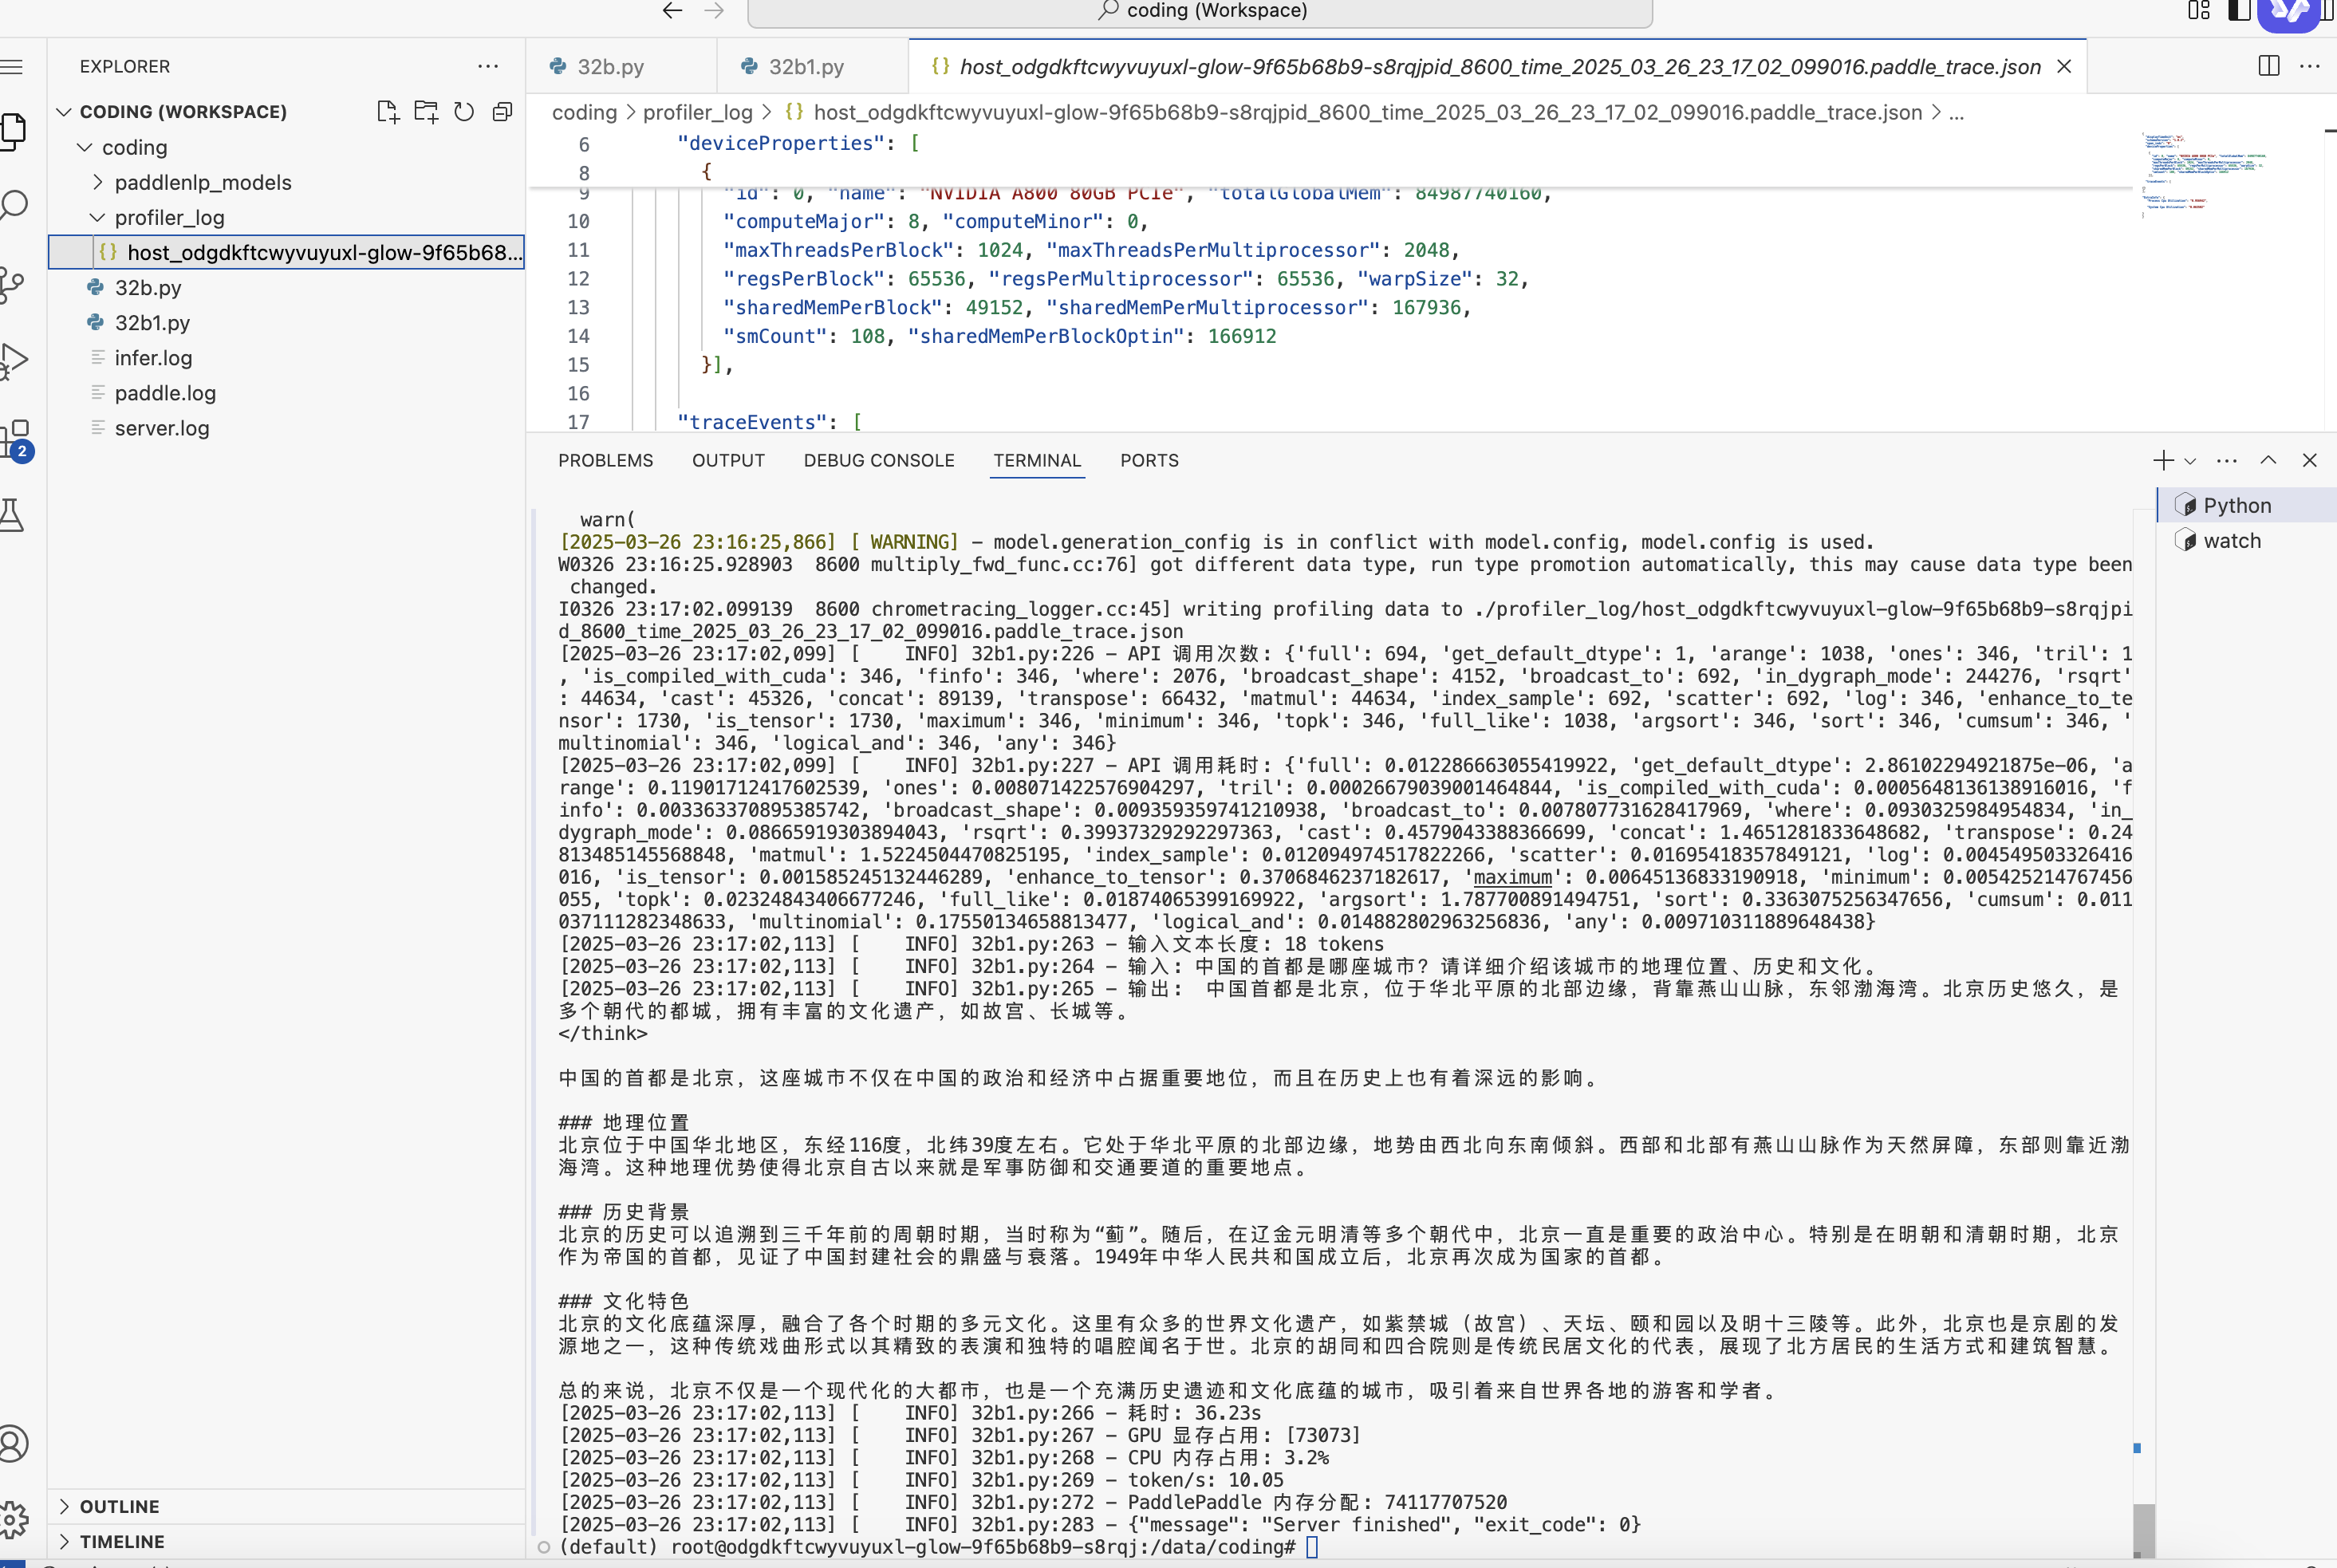Viewport: 2337px width, 1568px height.
Task: Maximize the terminal panel size
Action: click(x=2268, y=460)
